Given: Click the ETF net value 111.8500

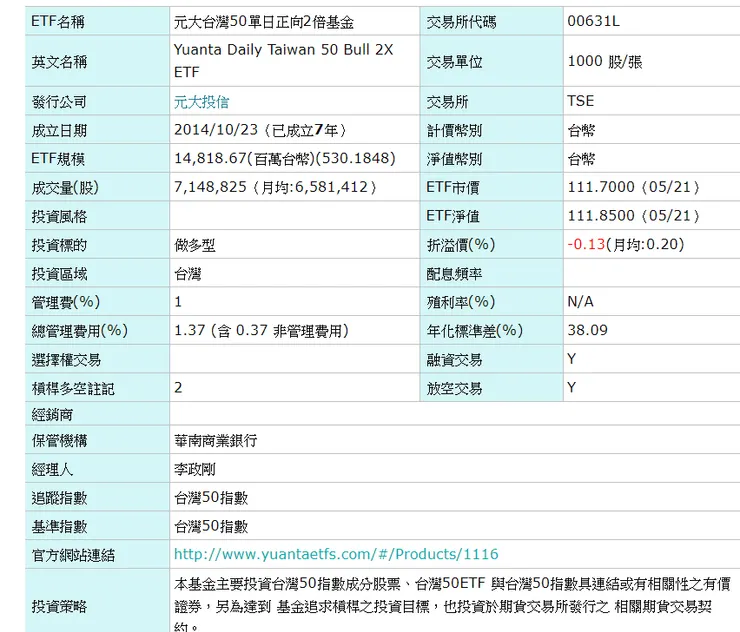Looking at the screenshot, I should tap(601, 216).
